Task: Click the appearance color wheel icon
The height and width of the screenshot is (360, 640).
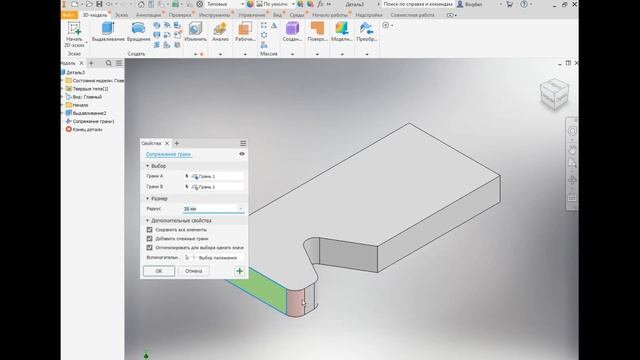Action: tap(250, 4)
